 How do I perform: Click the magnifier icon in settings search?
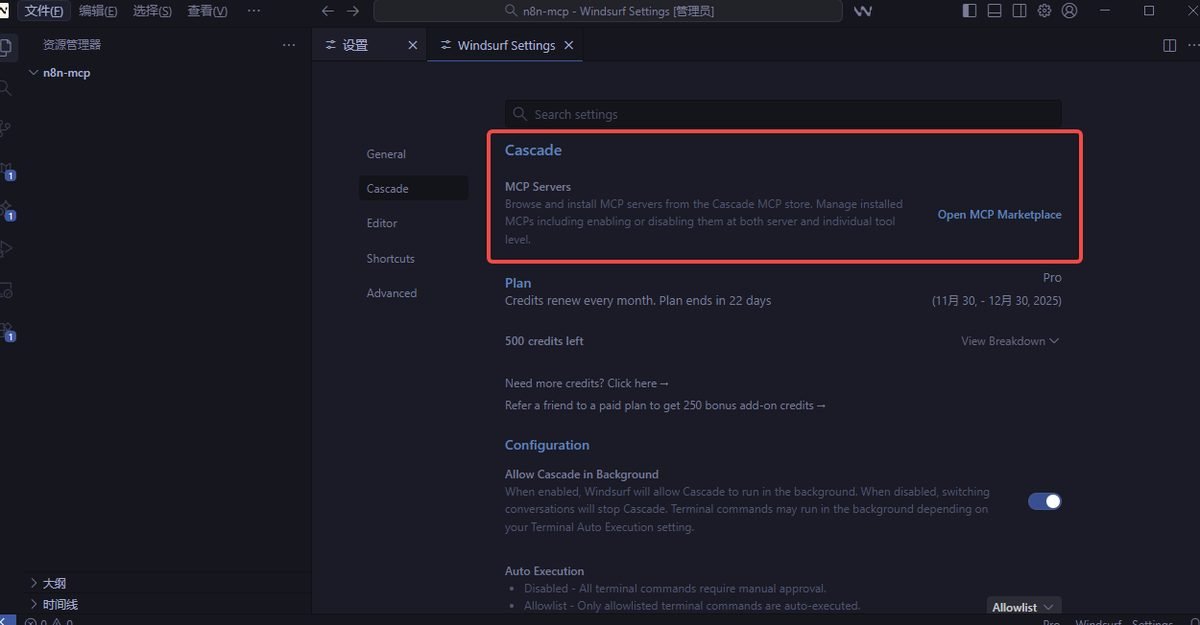click(520, 114)
